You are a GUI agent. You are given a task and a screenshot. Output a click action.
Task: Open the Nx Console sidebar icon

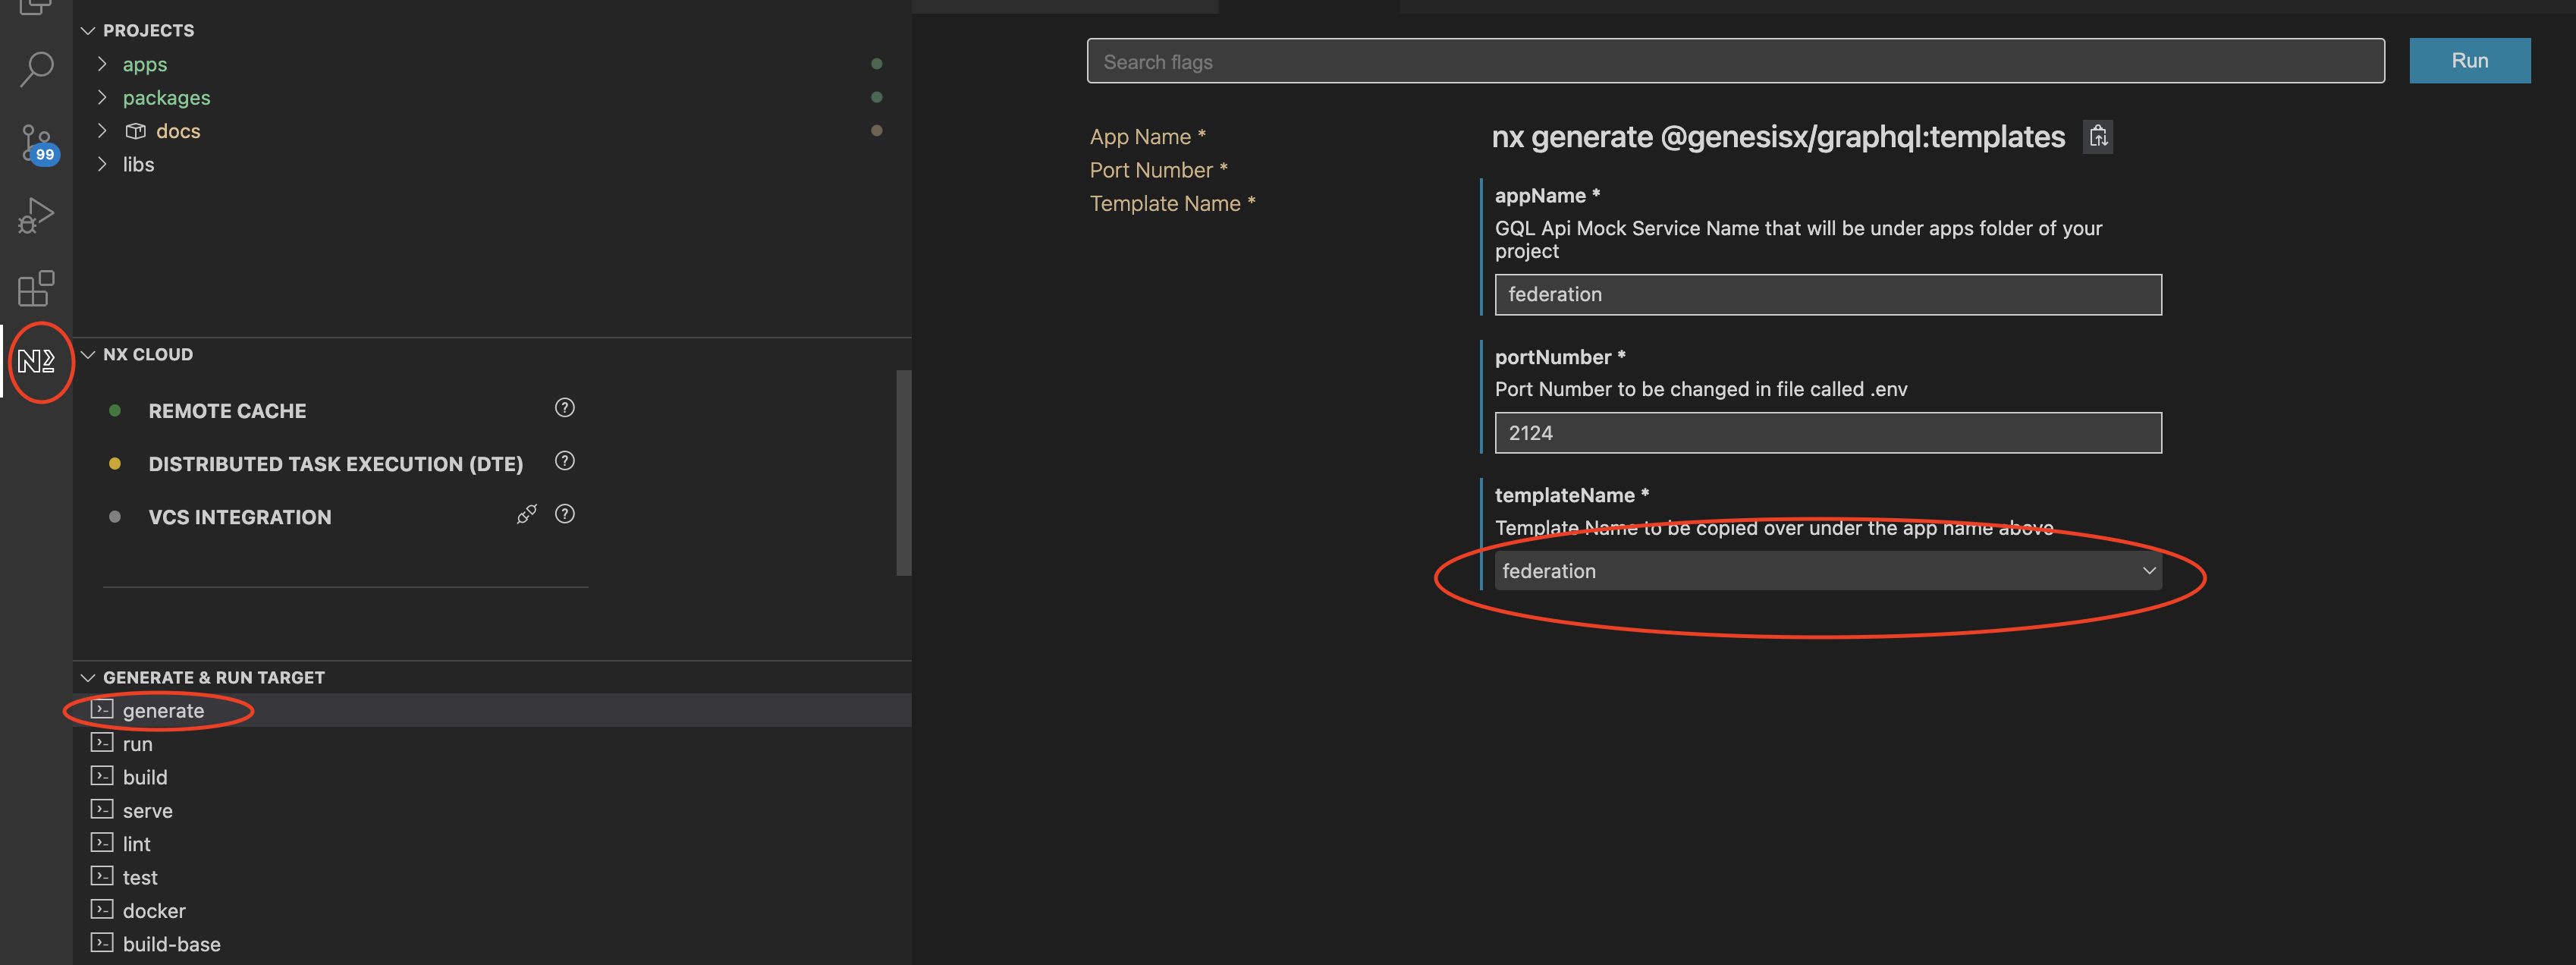(37, 361)
